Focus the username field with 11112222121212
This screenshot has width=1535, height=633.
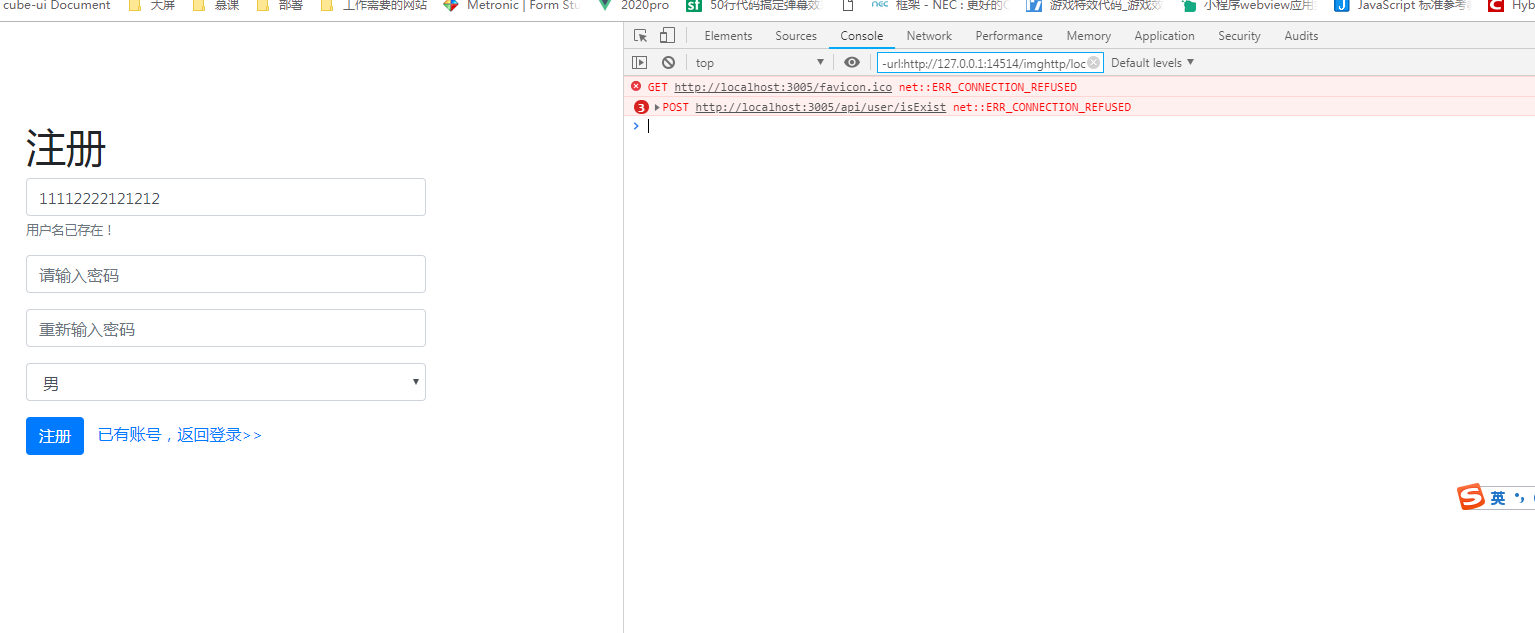coord(226,197)
